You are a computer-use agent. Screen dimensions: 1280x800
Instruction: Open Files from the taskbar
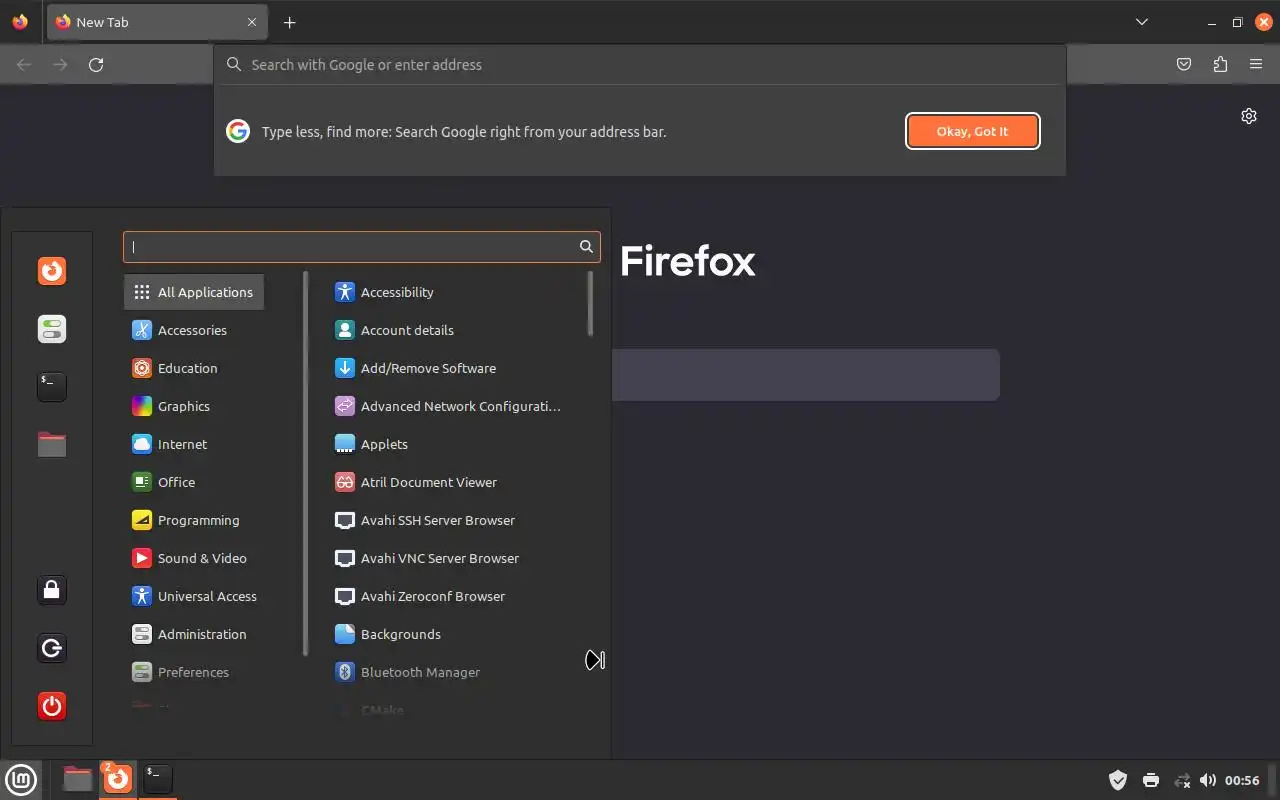[x=77, y=778]
